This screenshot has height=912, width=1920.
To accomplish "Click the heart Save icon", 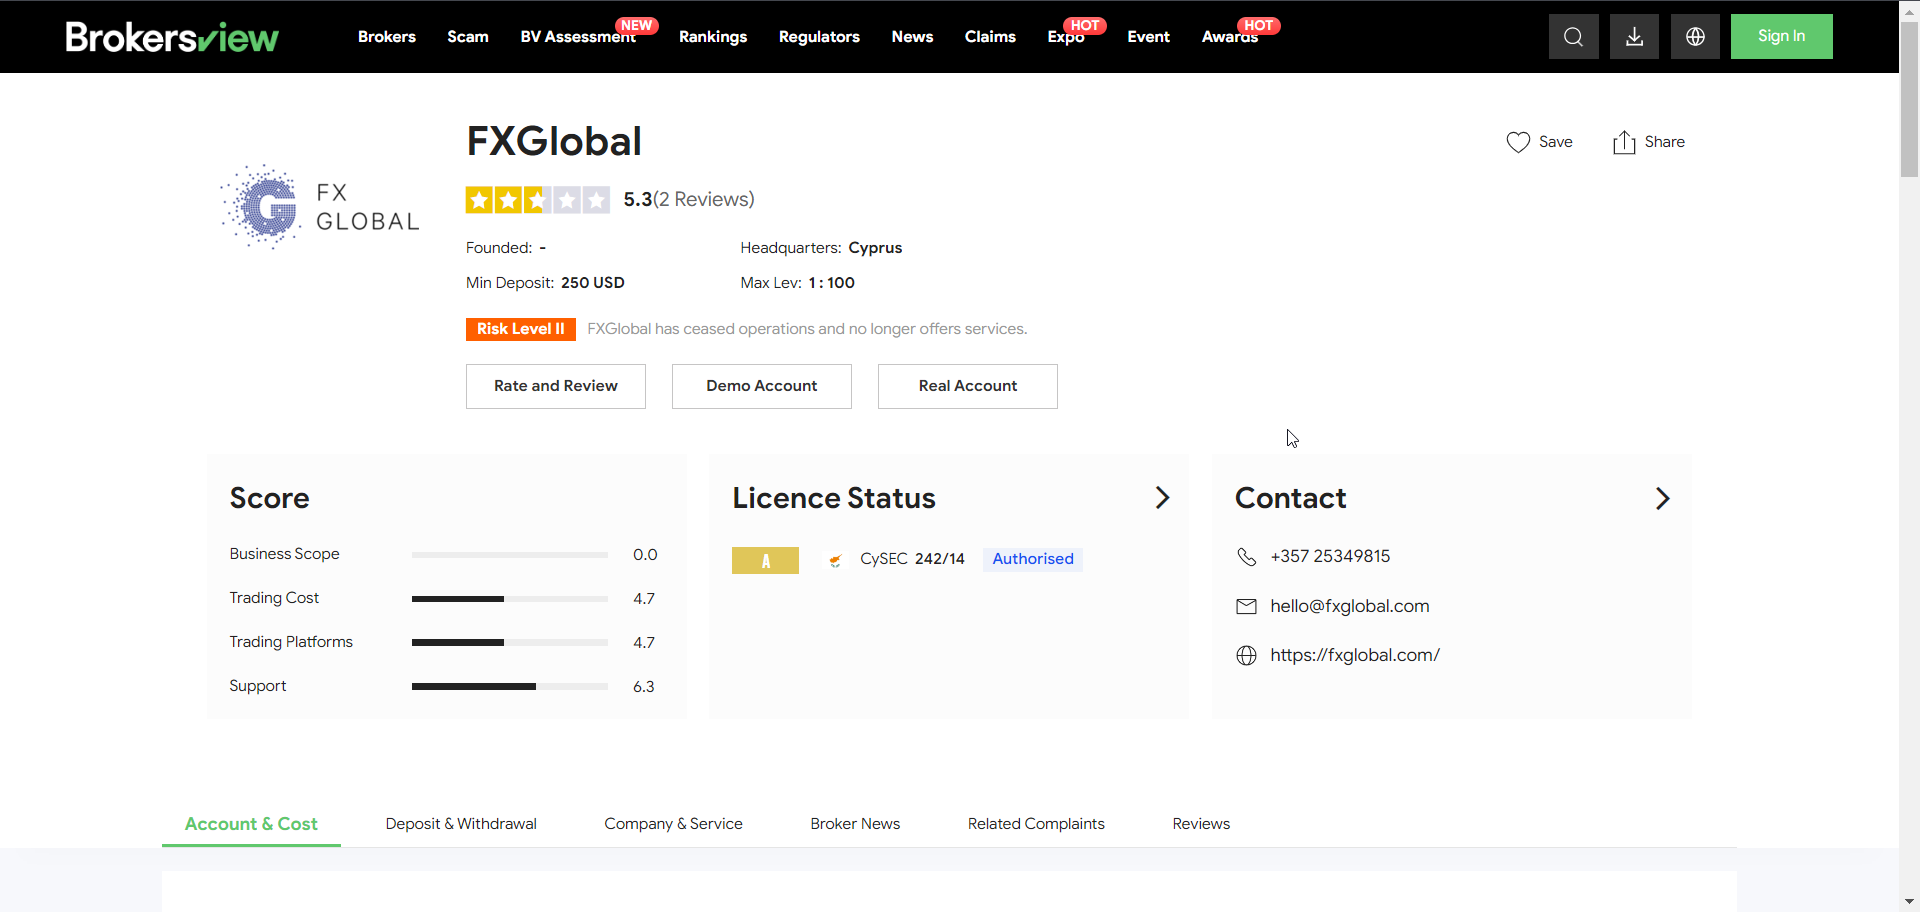I will (1518, 142).
